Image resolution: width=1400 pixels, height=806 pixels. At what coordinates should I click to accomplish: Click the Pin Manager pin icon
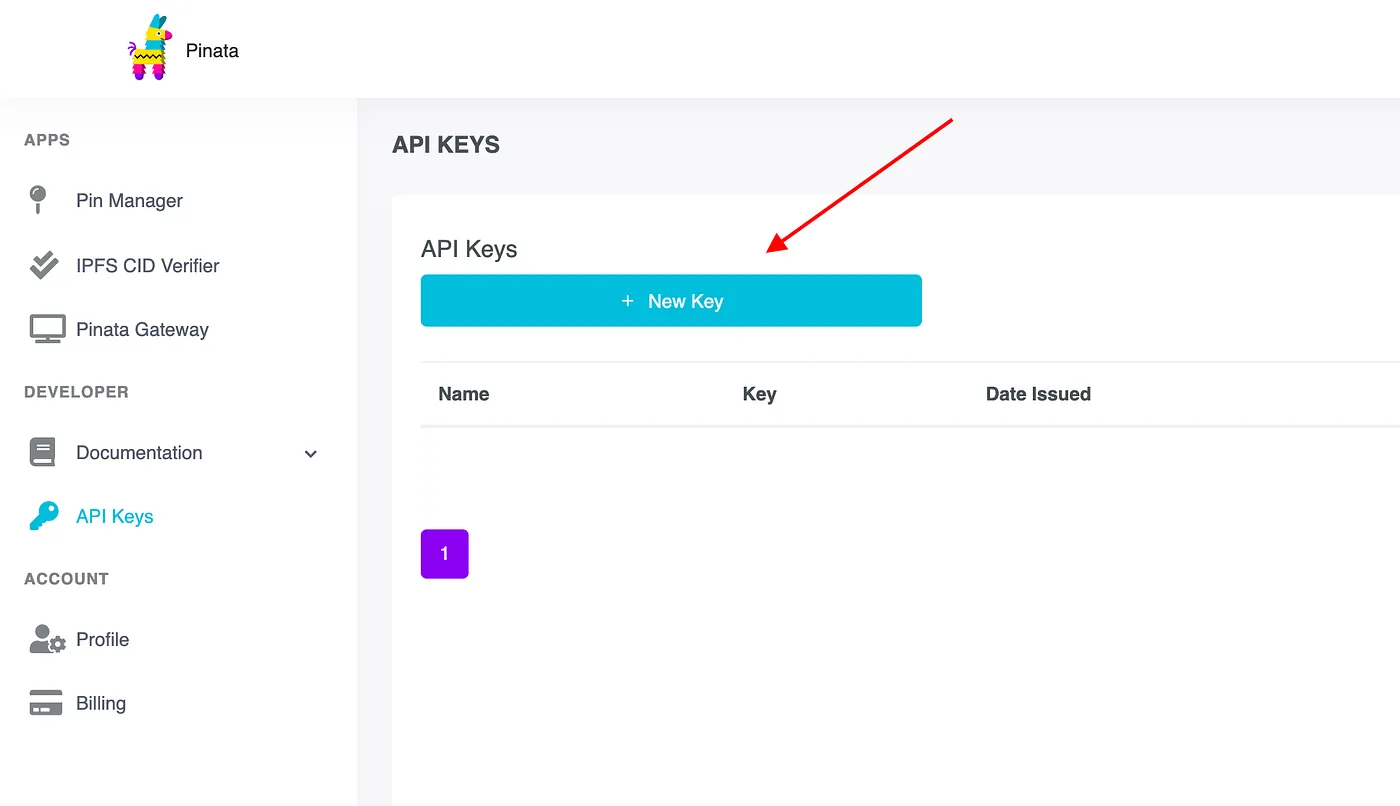(39, 199)
